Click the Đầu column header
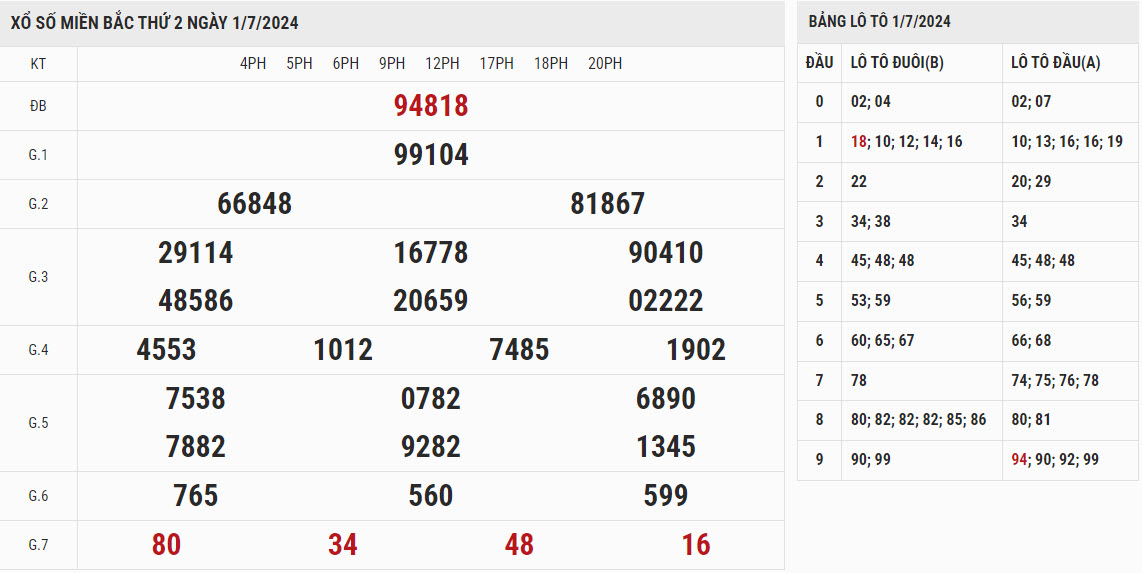Viewport: 1142px width, 573px height. pyautogui.click(x=819, y=62)
